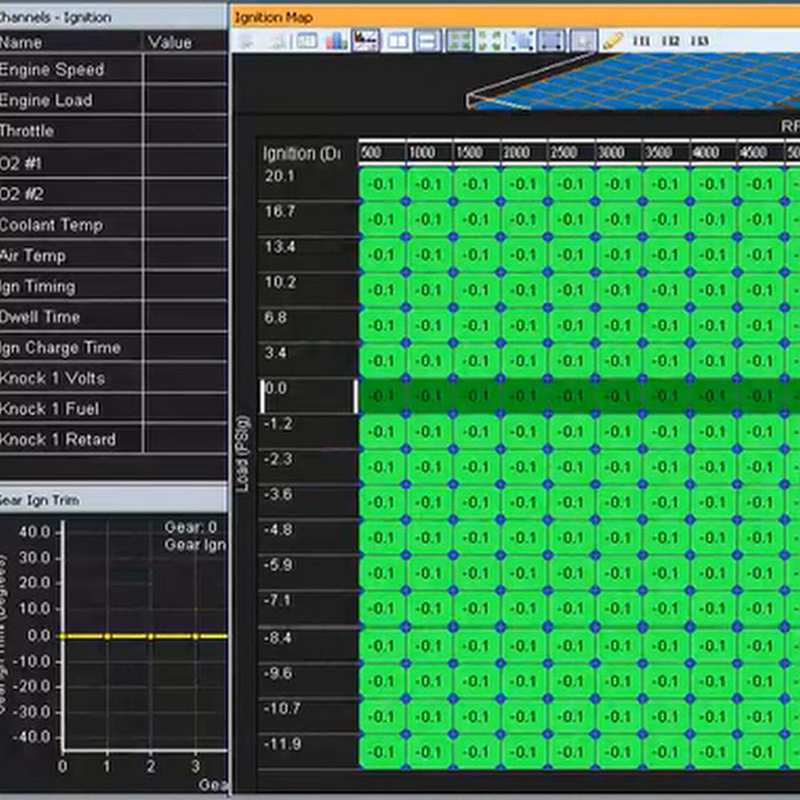Click the green expand arrows icon
800x800 pixels.
point(490,41)
